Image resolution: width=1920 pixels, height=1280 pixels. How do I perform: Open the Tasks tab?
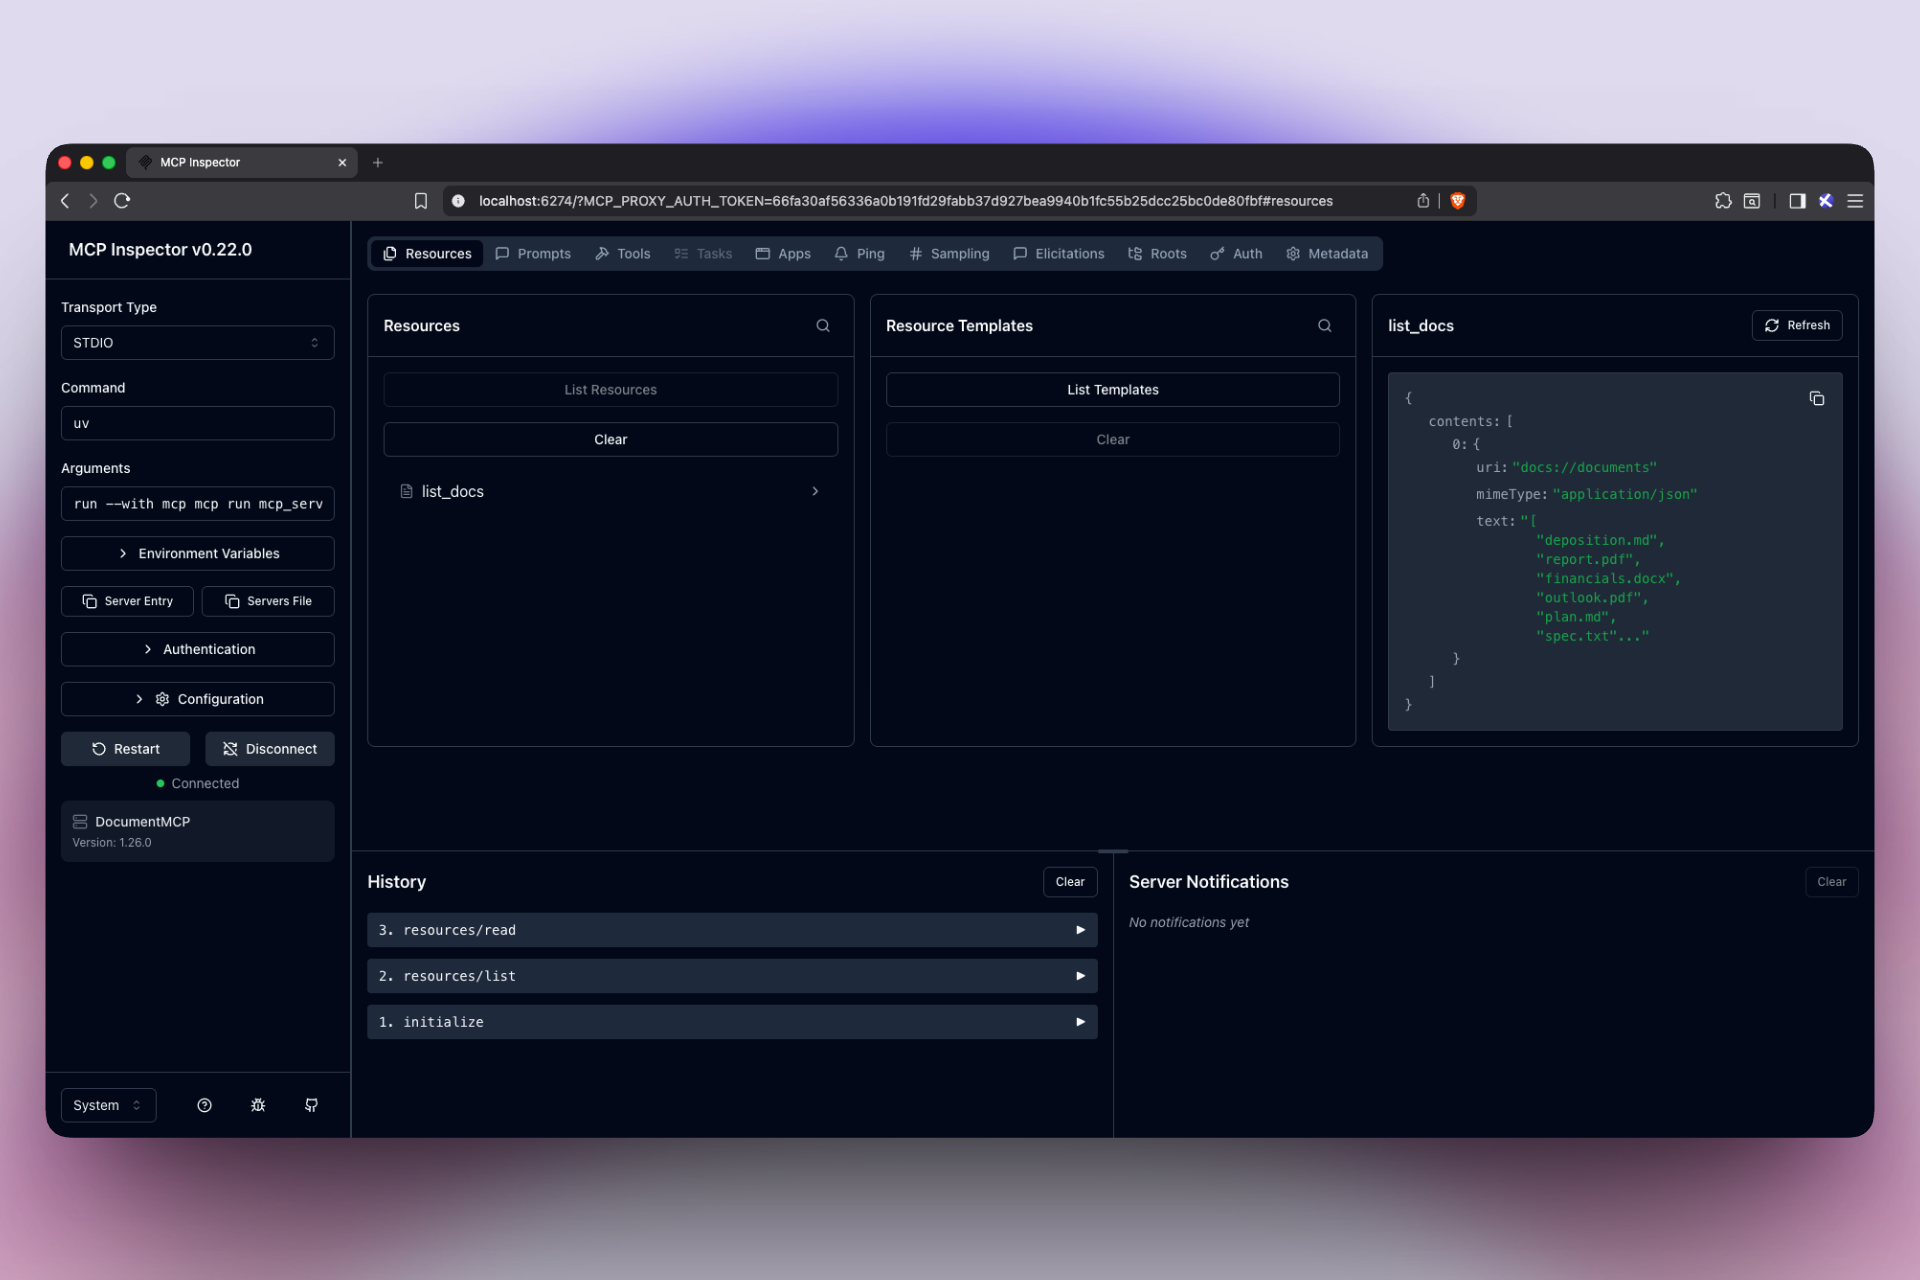703,254
